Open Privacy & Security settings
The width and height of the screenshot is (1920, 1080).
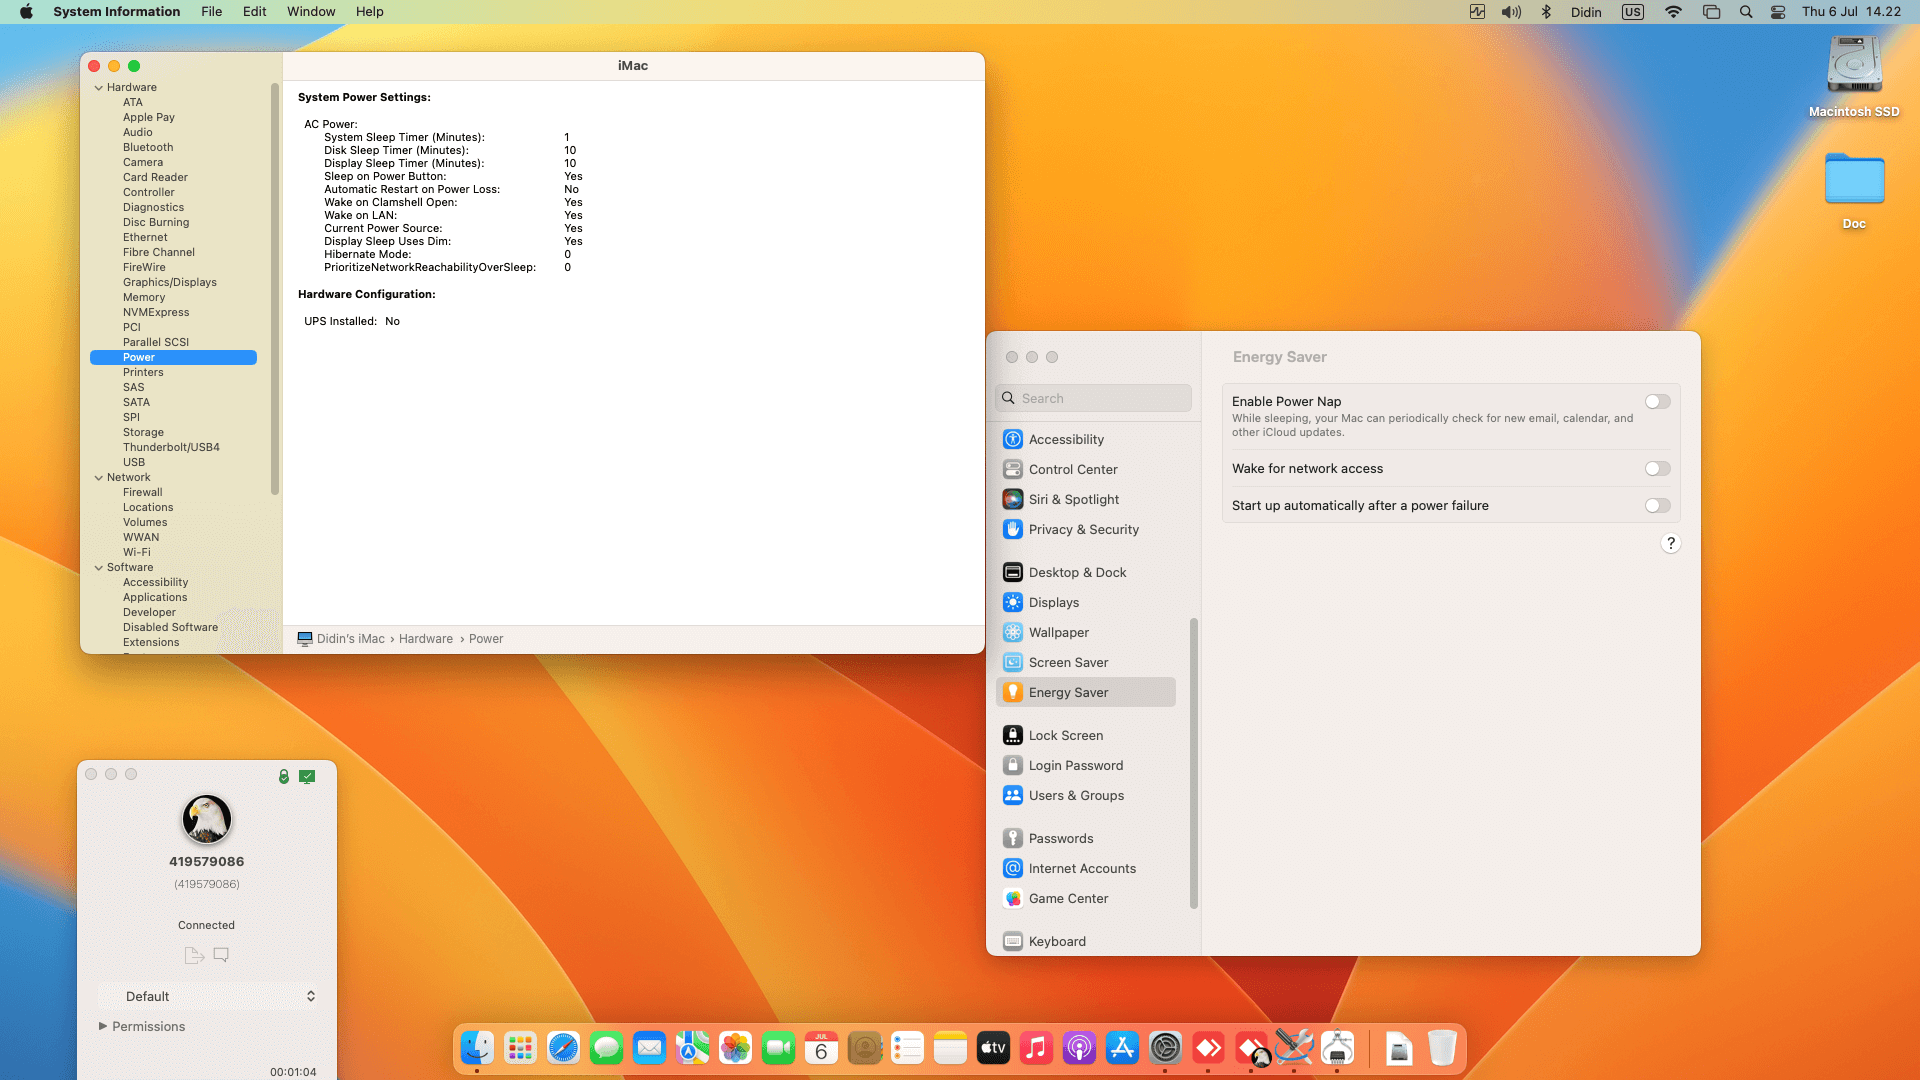[1083, 529]
